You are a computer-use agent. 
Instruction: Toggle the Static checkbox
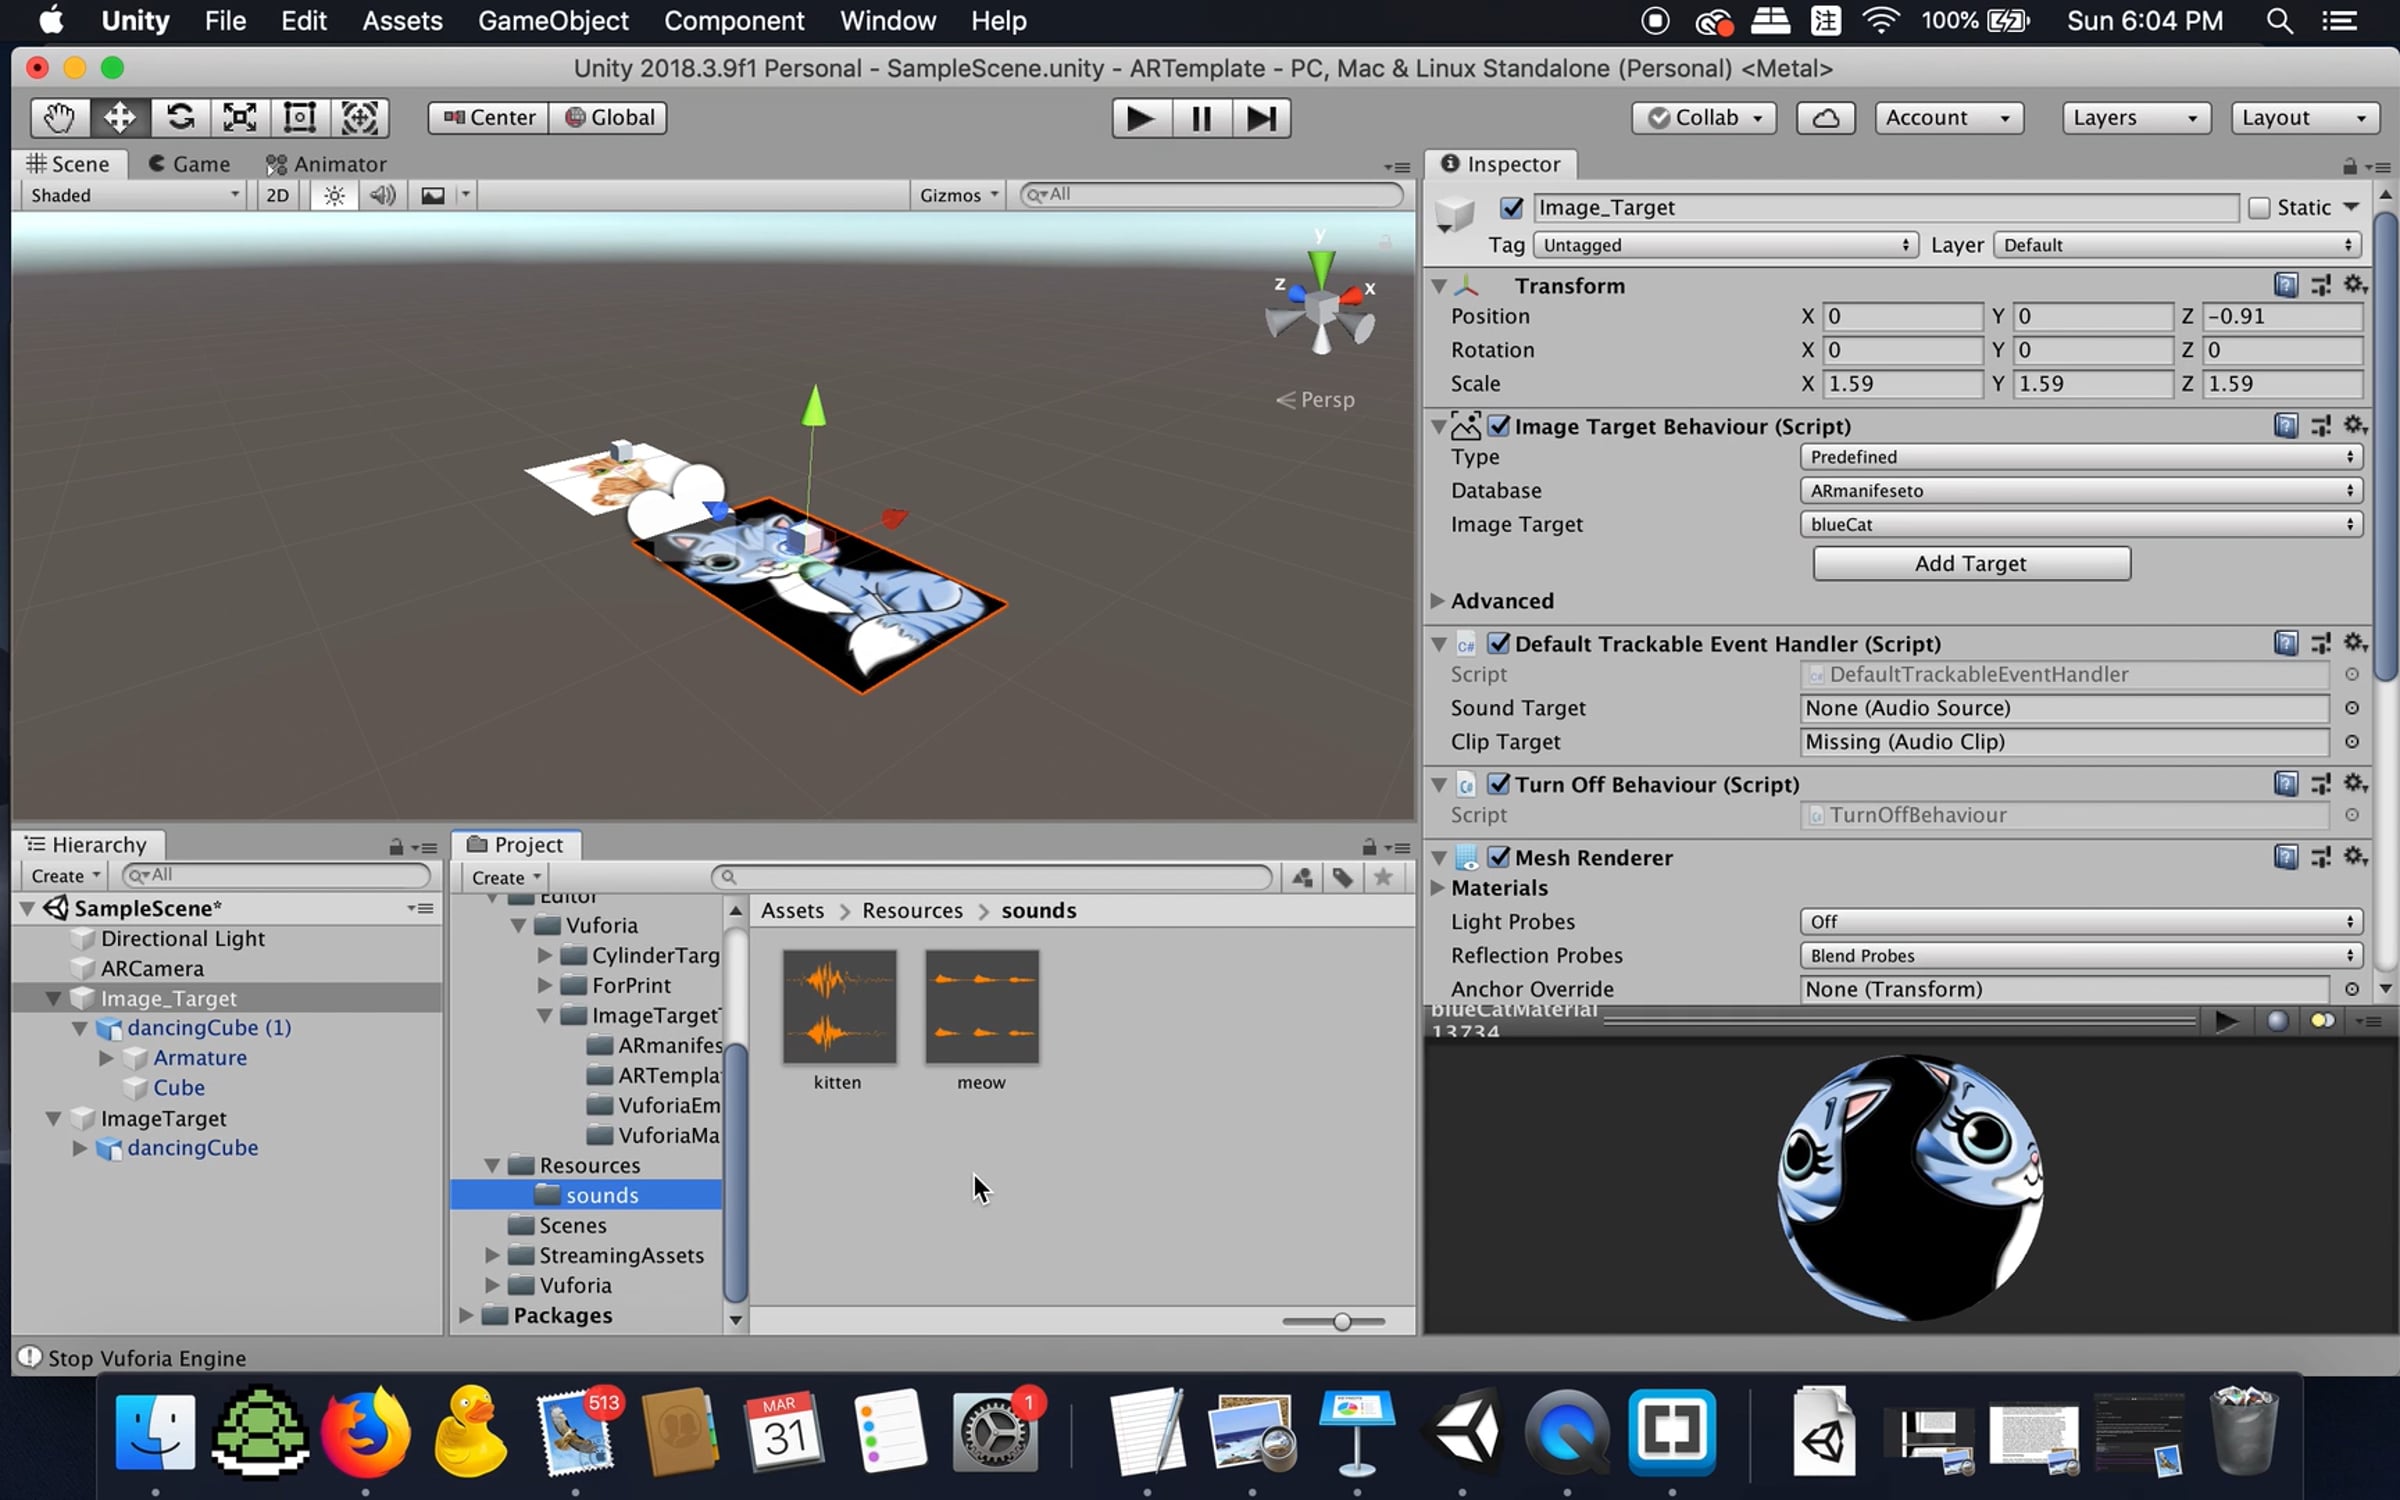coord(2259,208)
